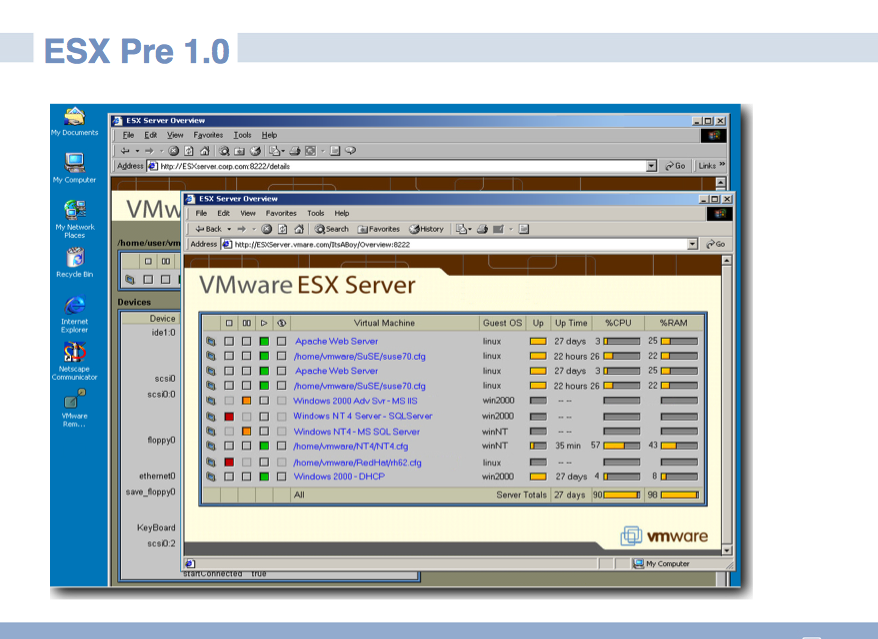
Task: Open Mail dropdown arrow in front window toolbar
Action: [470, 229]
